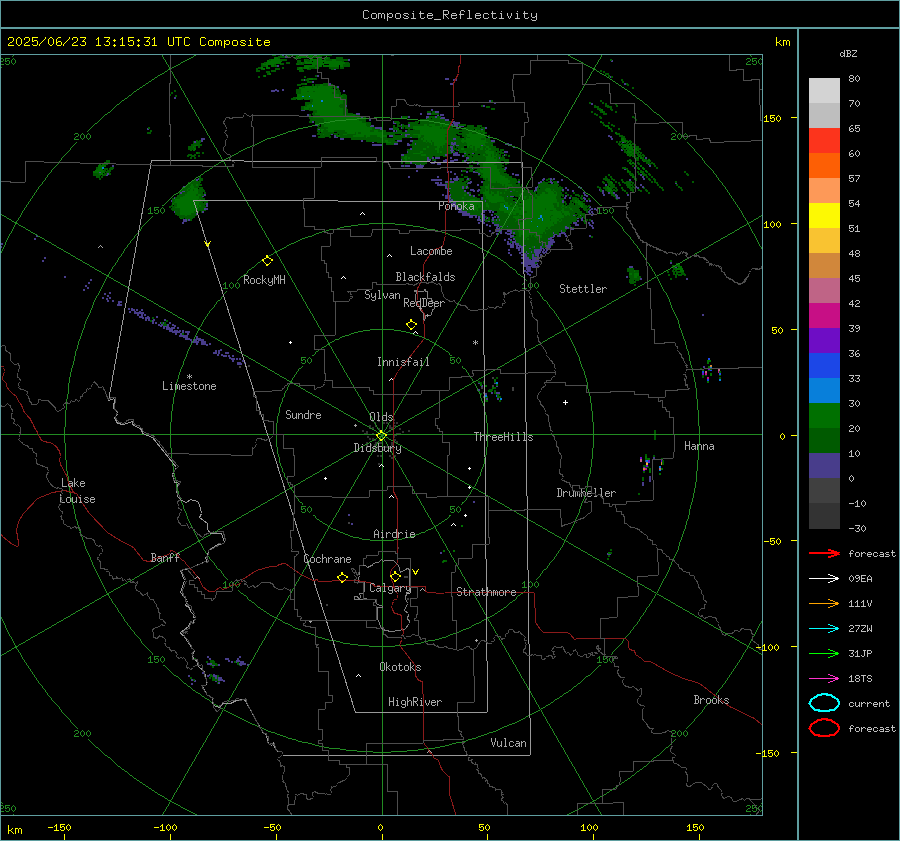
Task: Click the Blackfalds city label
Action: click(x=425, y=277)
